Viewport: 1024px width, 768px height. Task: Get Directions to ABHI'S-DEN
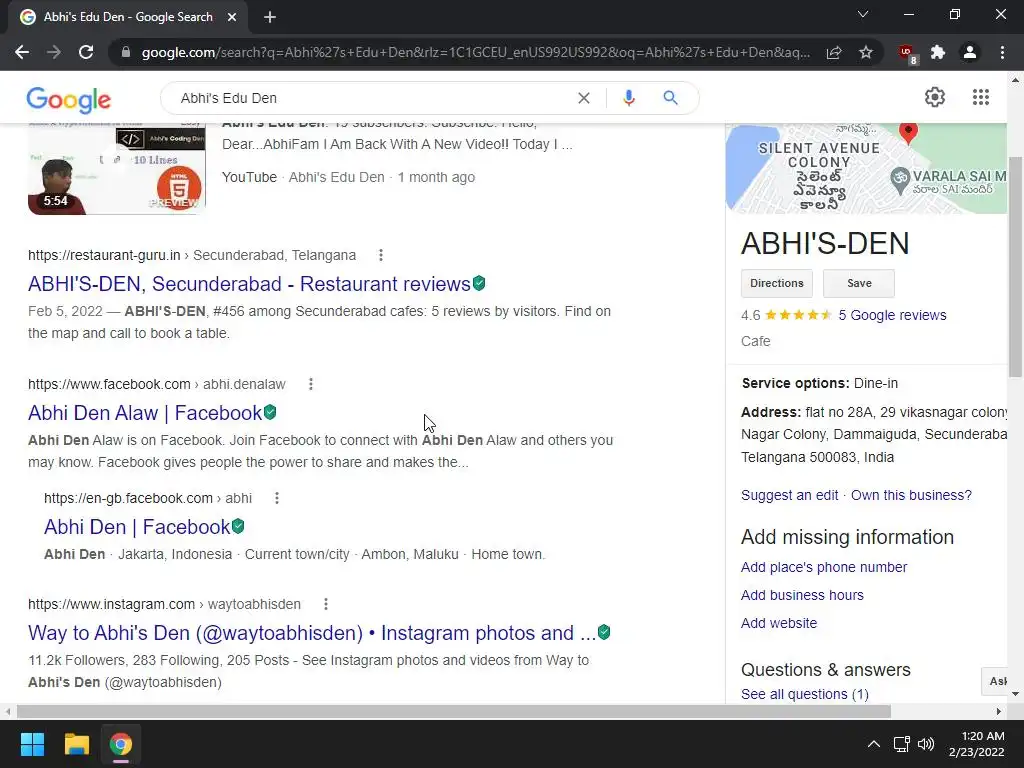tap(776, 283)
